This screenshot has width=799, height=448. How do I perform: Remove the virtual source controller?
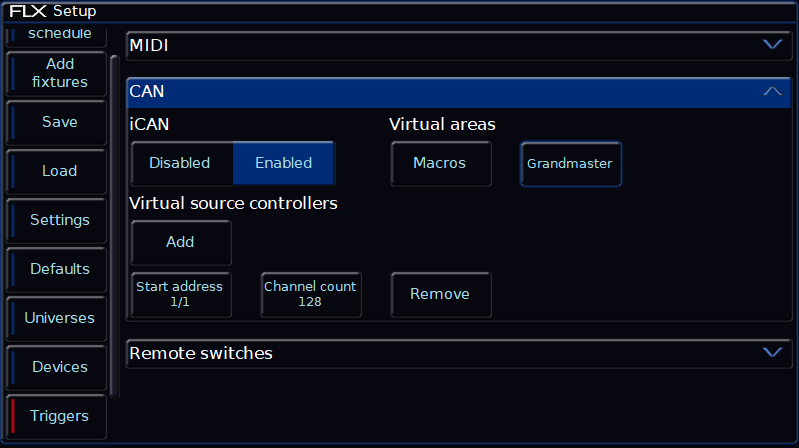pos(441,294)
